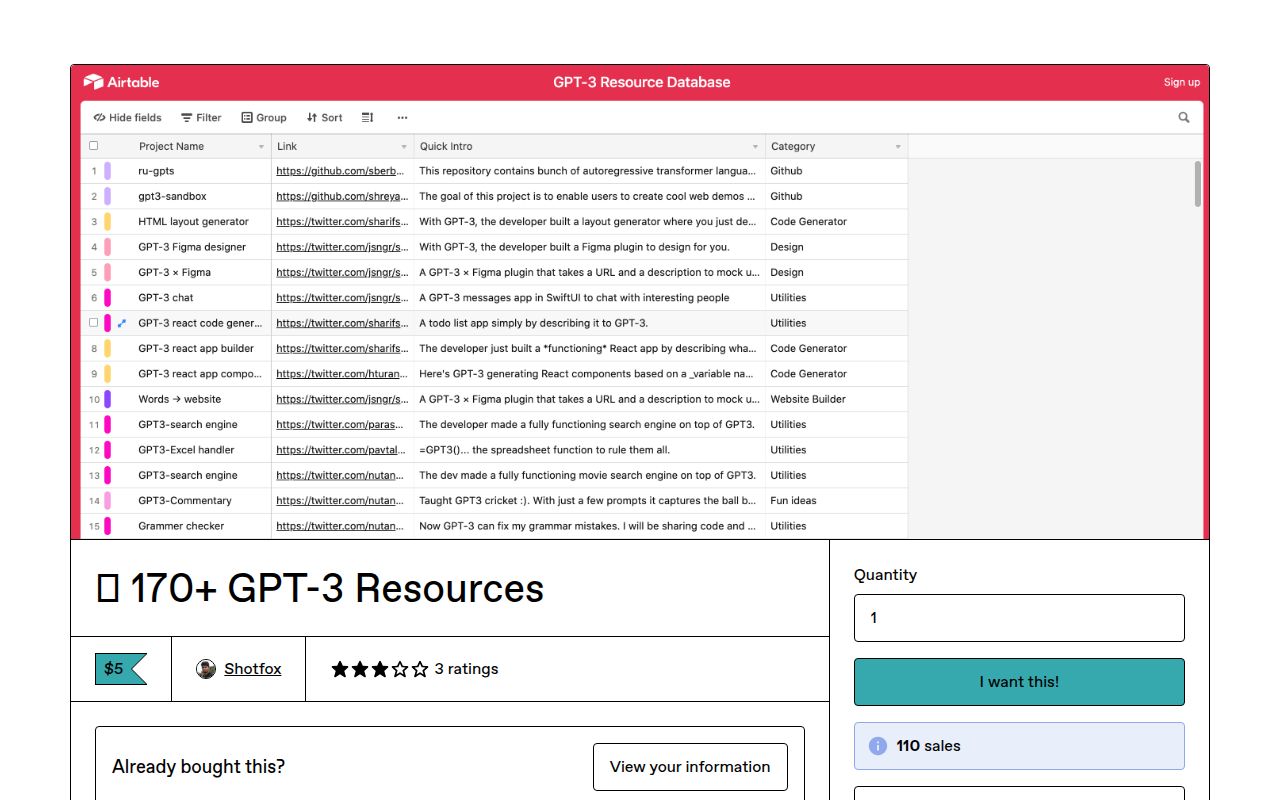
Task: Click the info icon next to 110 sales
Action: point(878,746)
